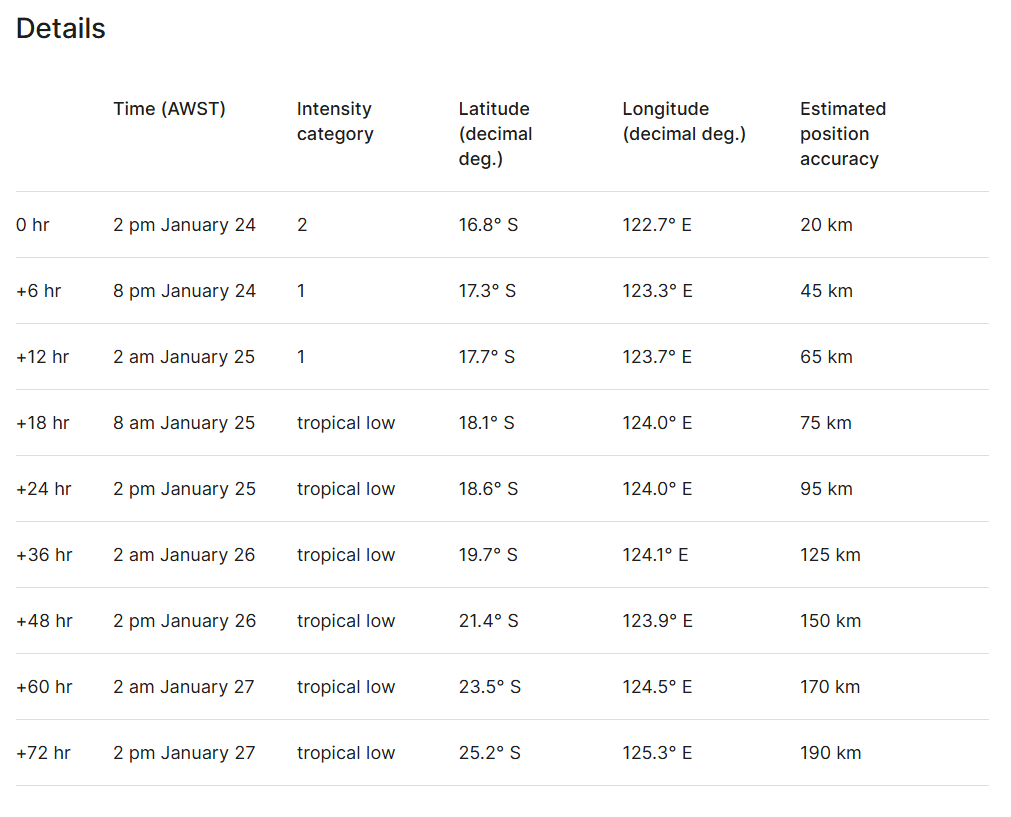Select the 8 pm January 24 time cell

click(184, 291)
